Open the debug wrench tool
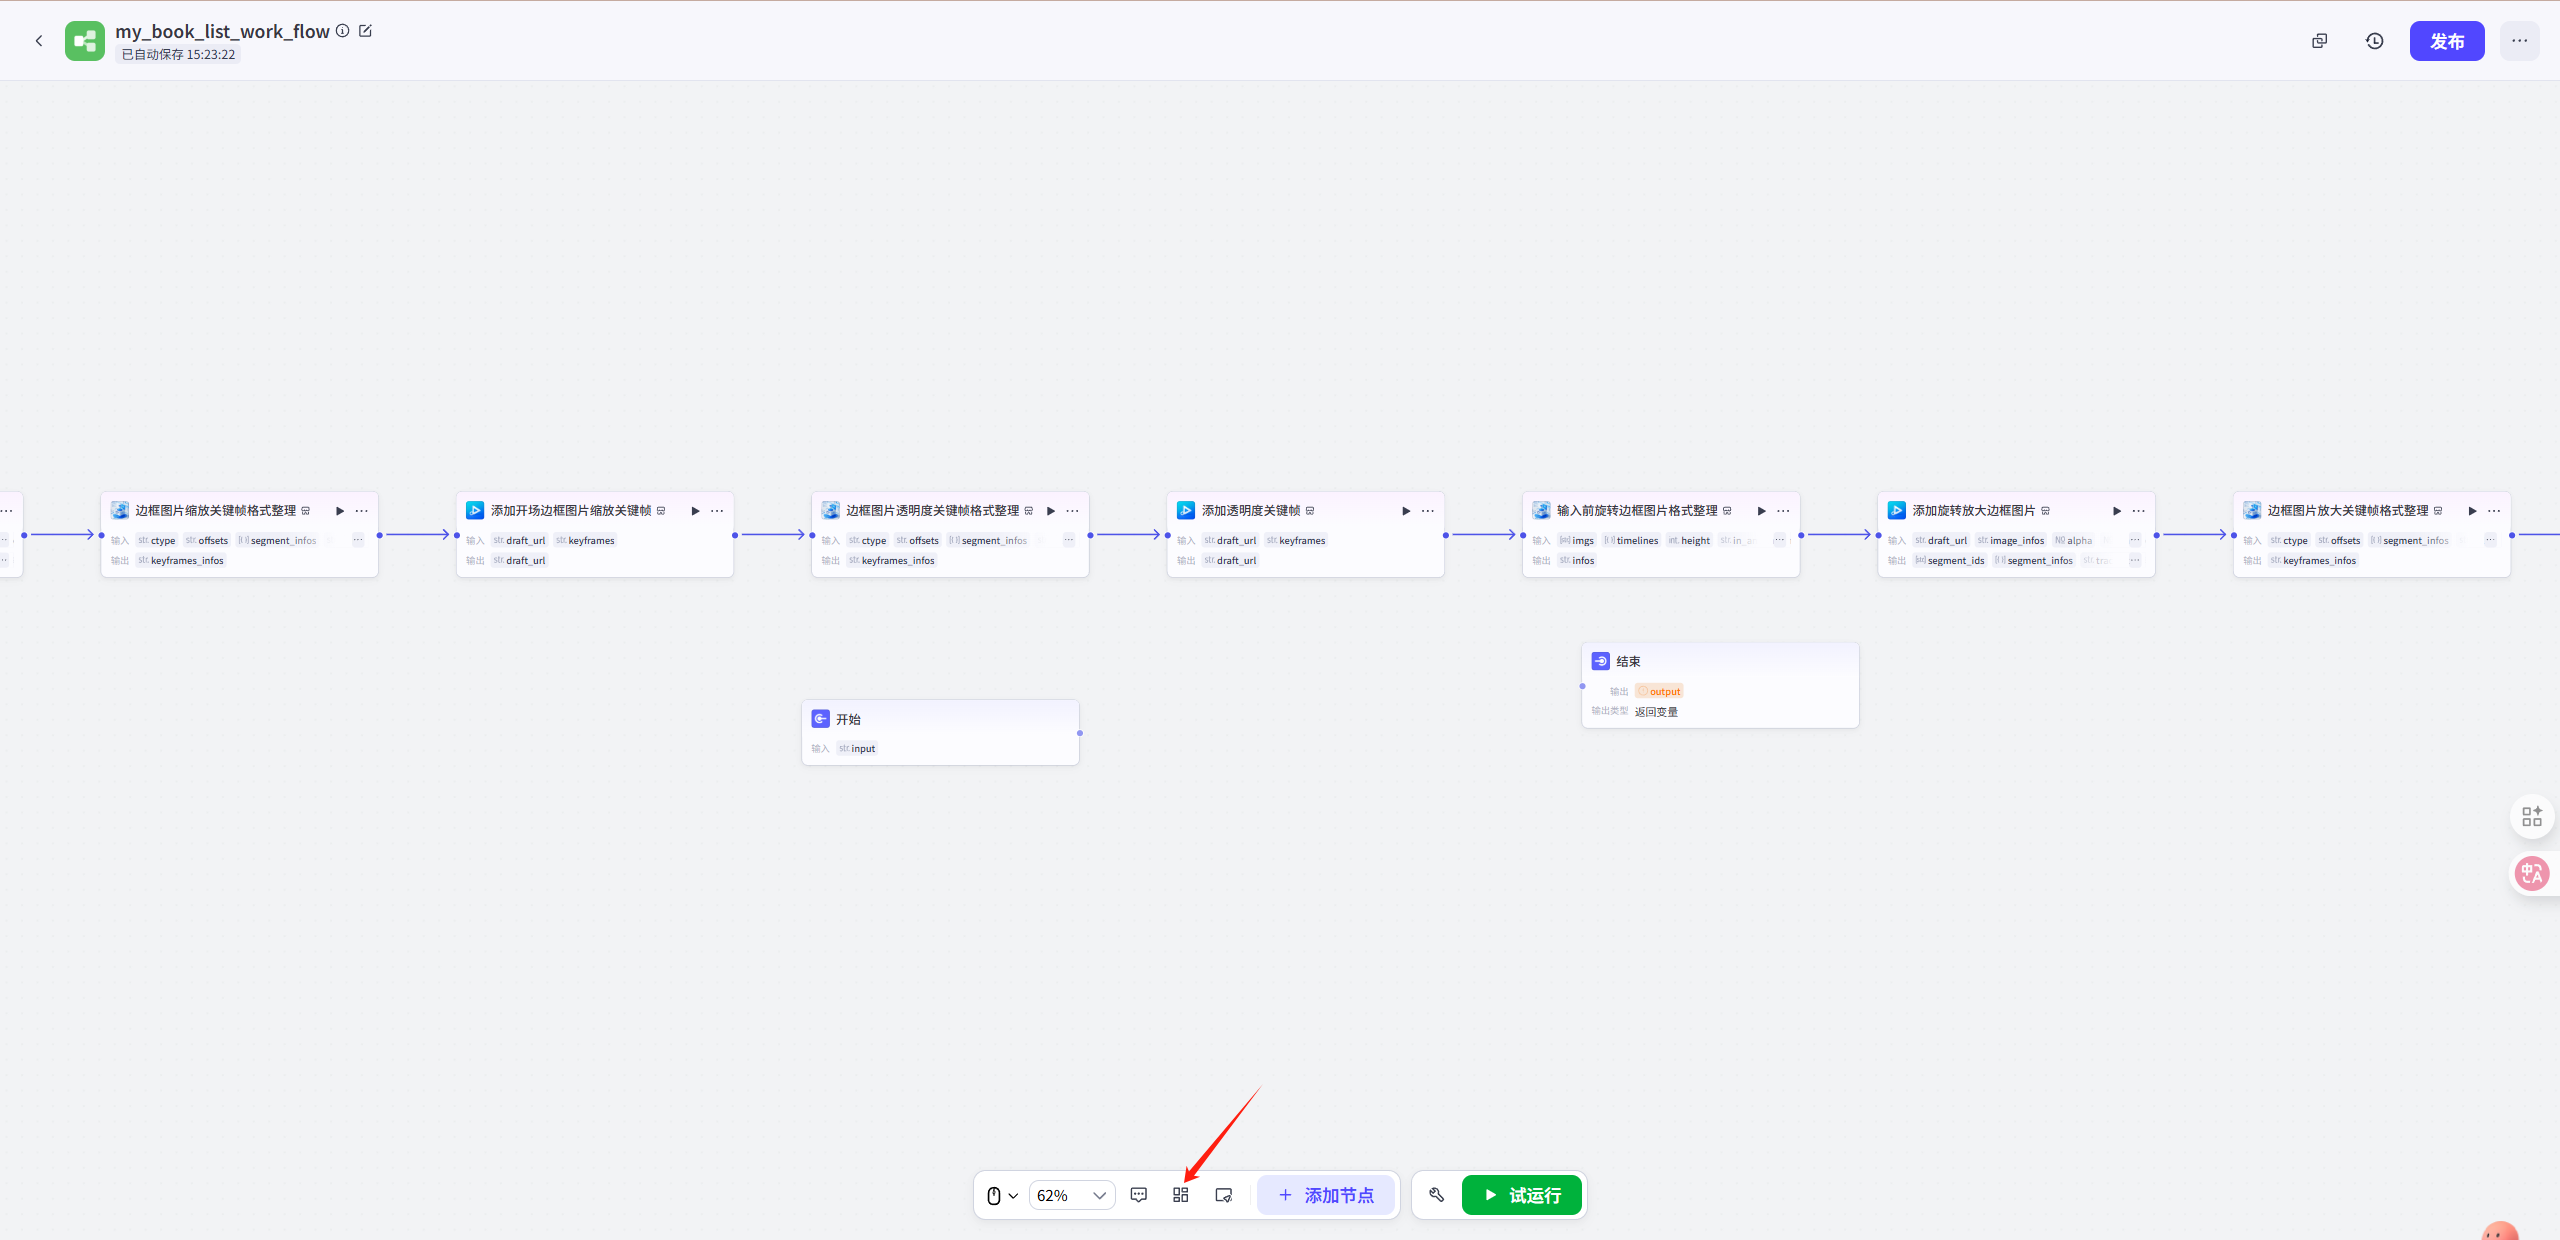This screenshot has width=2560, height=1240. 1437,1195
